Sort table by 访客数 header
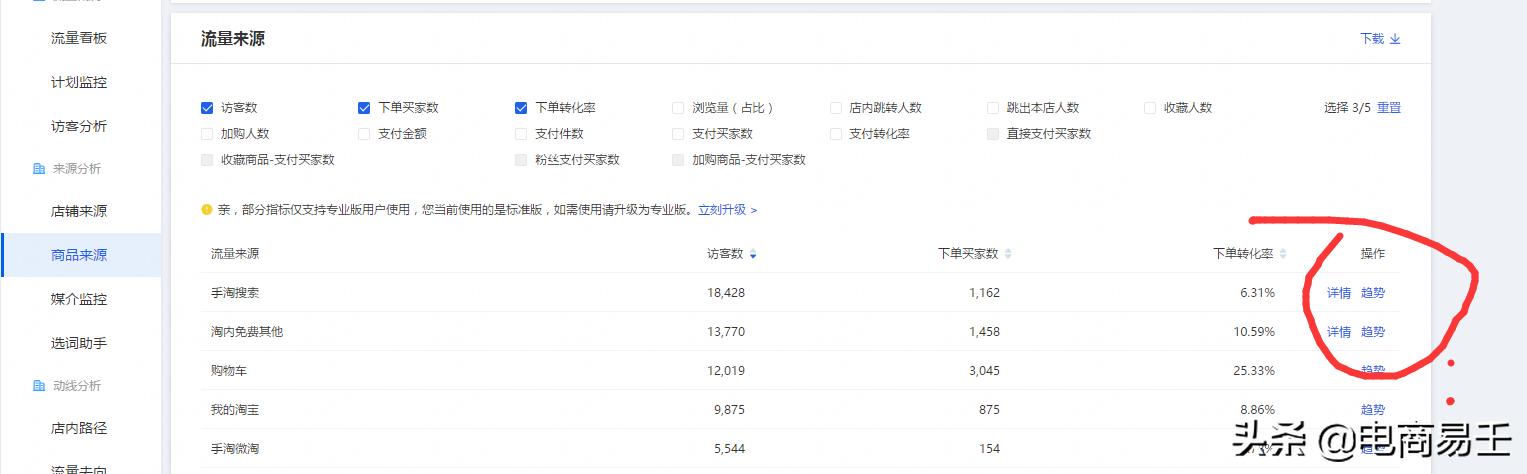1527x474 pixels. tap(725, 254)
